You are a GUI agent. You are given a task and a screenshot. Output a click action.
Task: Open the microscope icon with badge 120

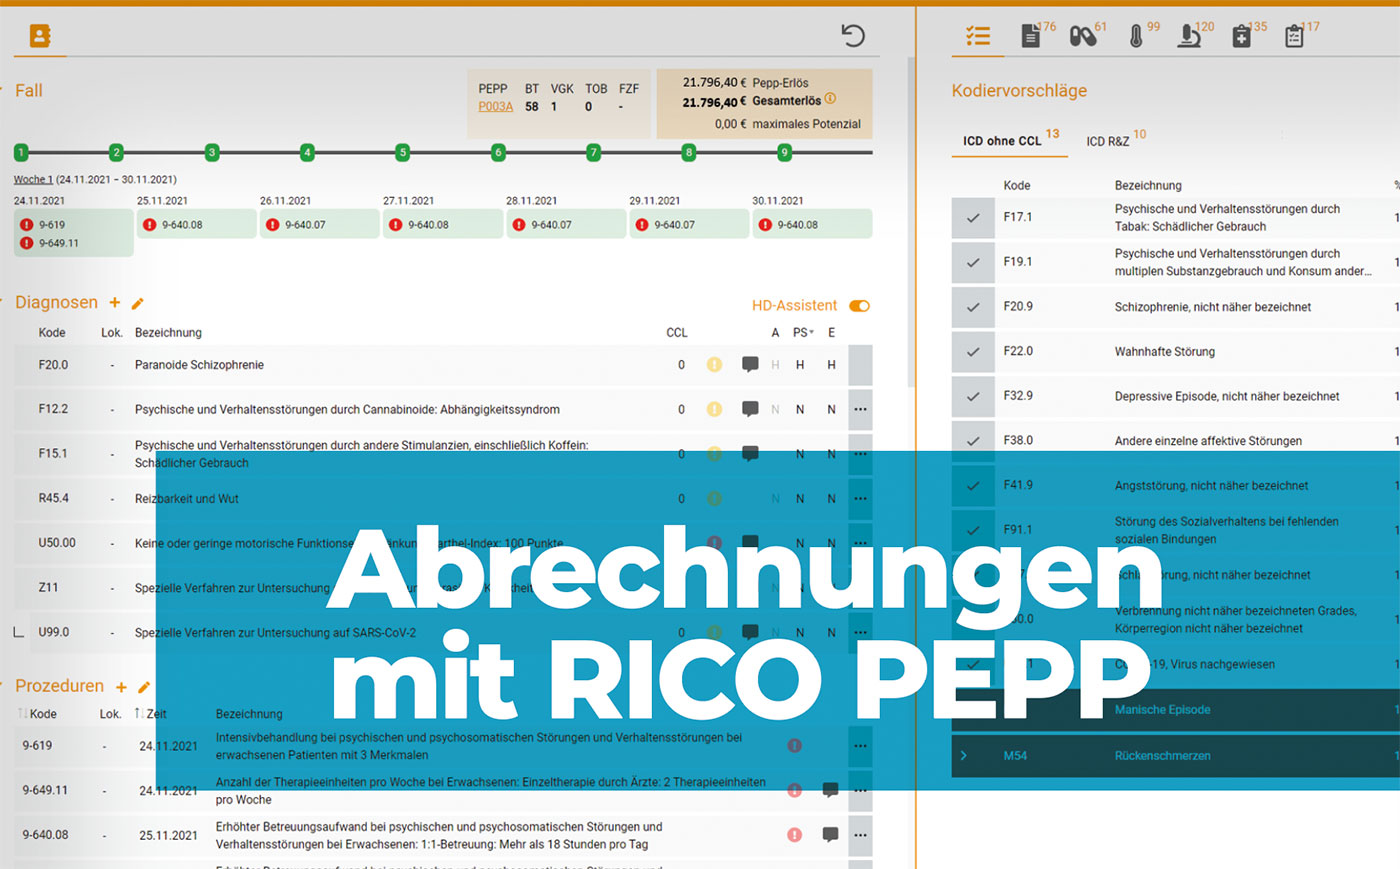pyautogui.click(x=1188, y=37)
